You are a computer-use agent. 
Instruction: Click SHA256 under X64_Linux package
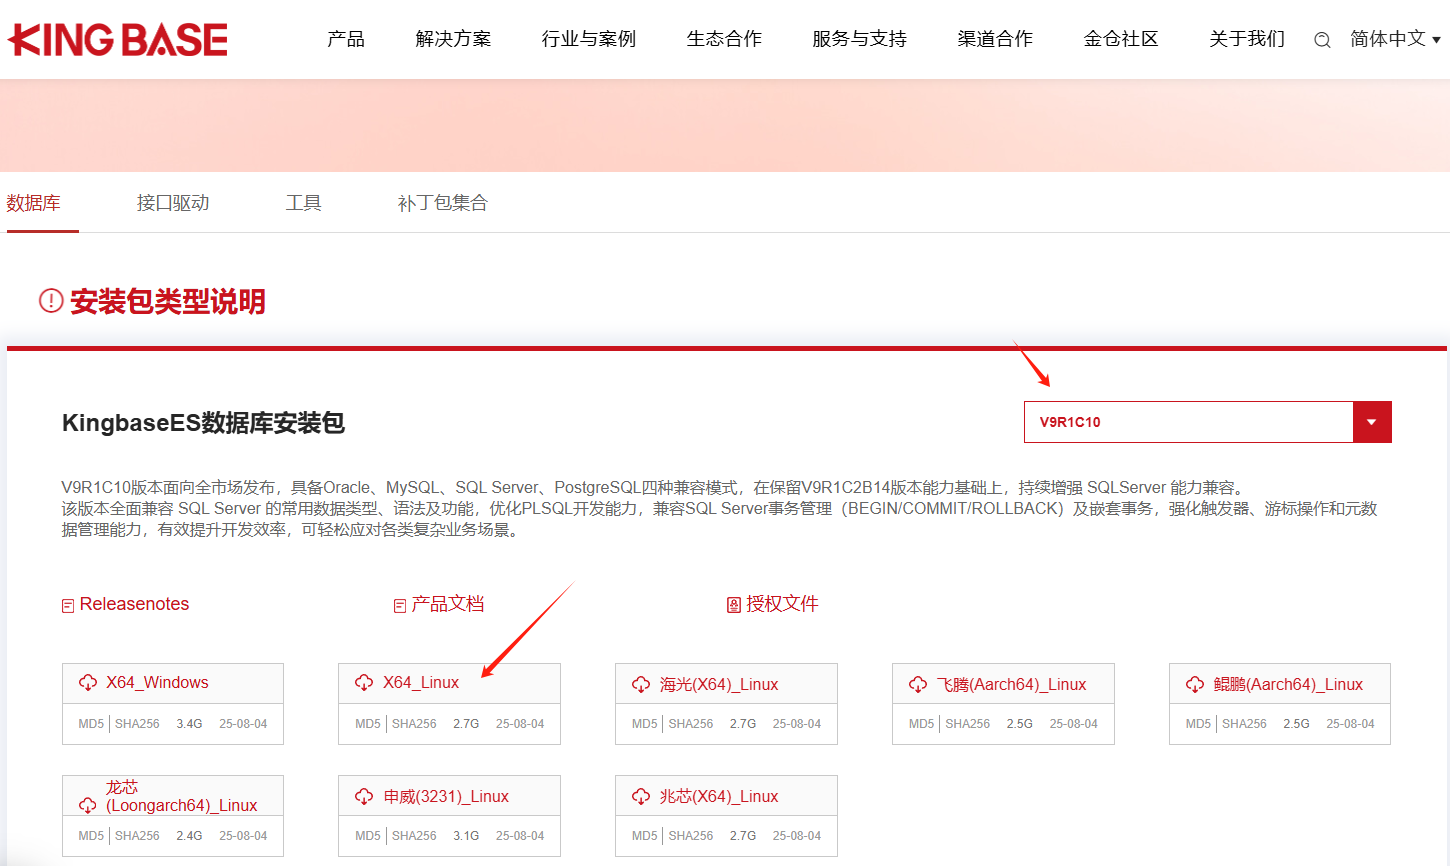tap(414, 724)
